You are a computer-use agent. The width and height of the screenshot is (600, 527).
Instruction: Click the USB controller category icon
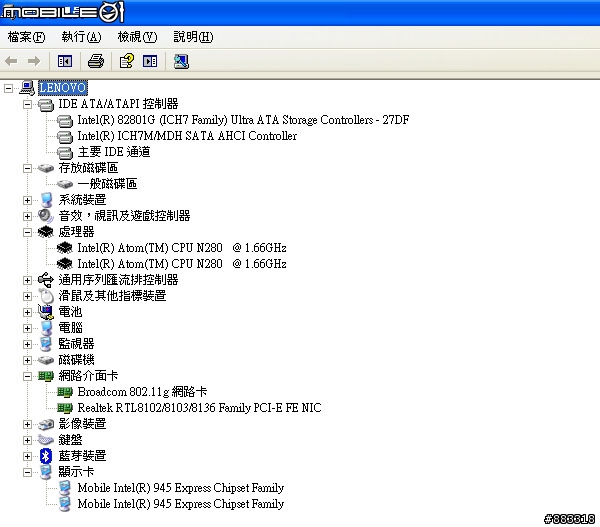[46, 280]
